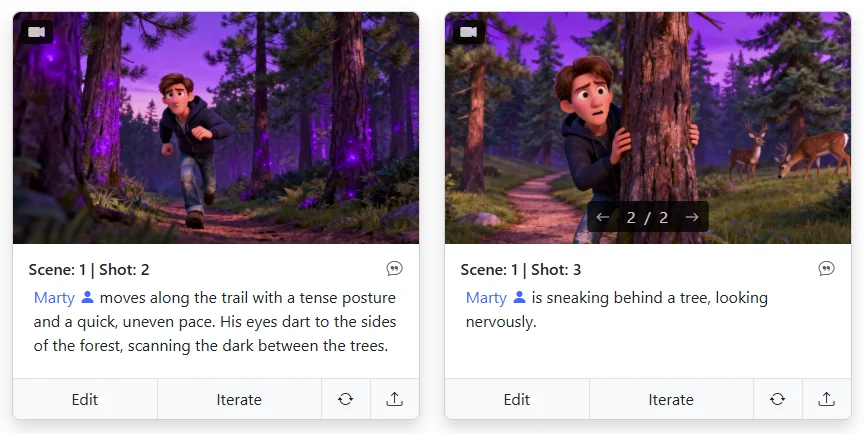This screenshot has height=434, width=864.
Task: Click the video camera icon on Shot 3 image
Action: [469, 32]
